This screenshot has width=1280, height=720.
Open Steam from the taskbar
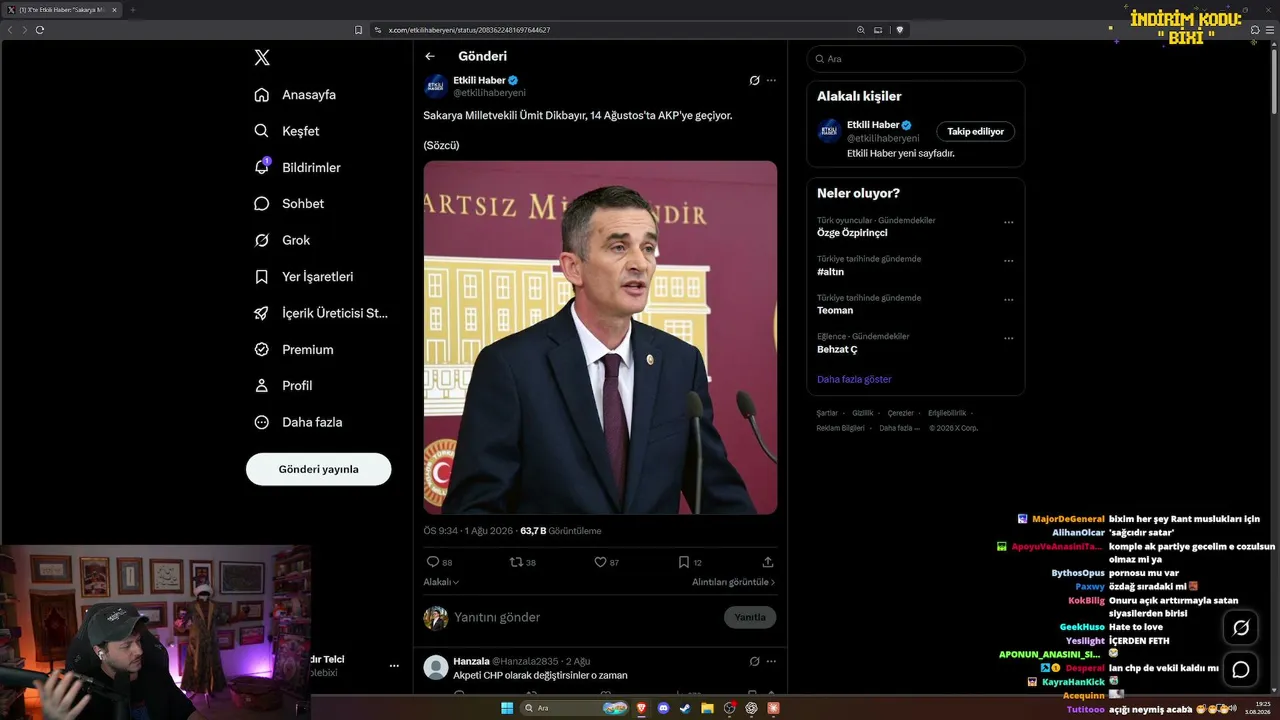click(685, 708)
